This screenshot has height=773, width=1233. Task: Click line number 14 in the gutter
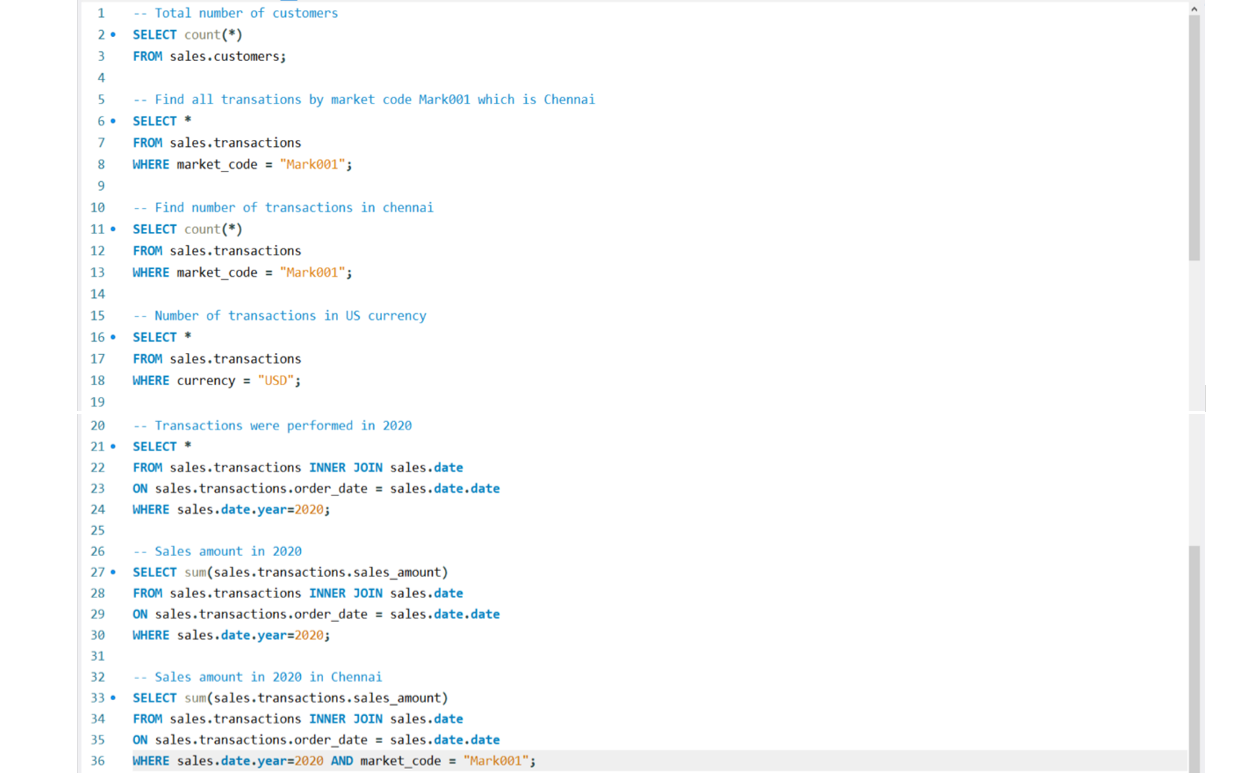click(98, 294)
